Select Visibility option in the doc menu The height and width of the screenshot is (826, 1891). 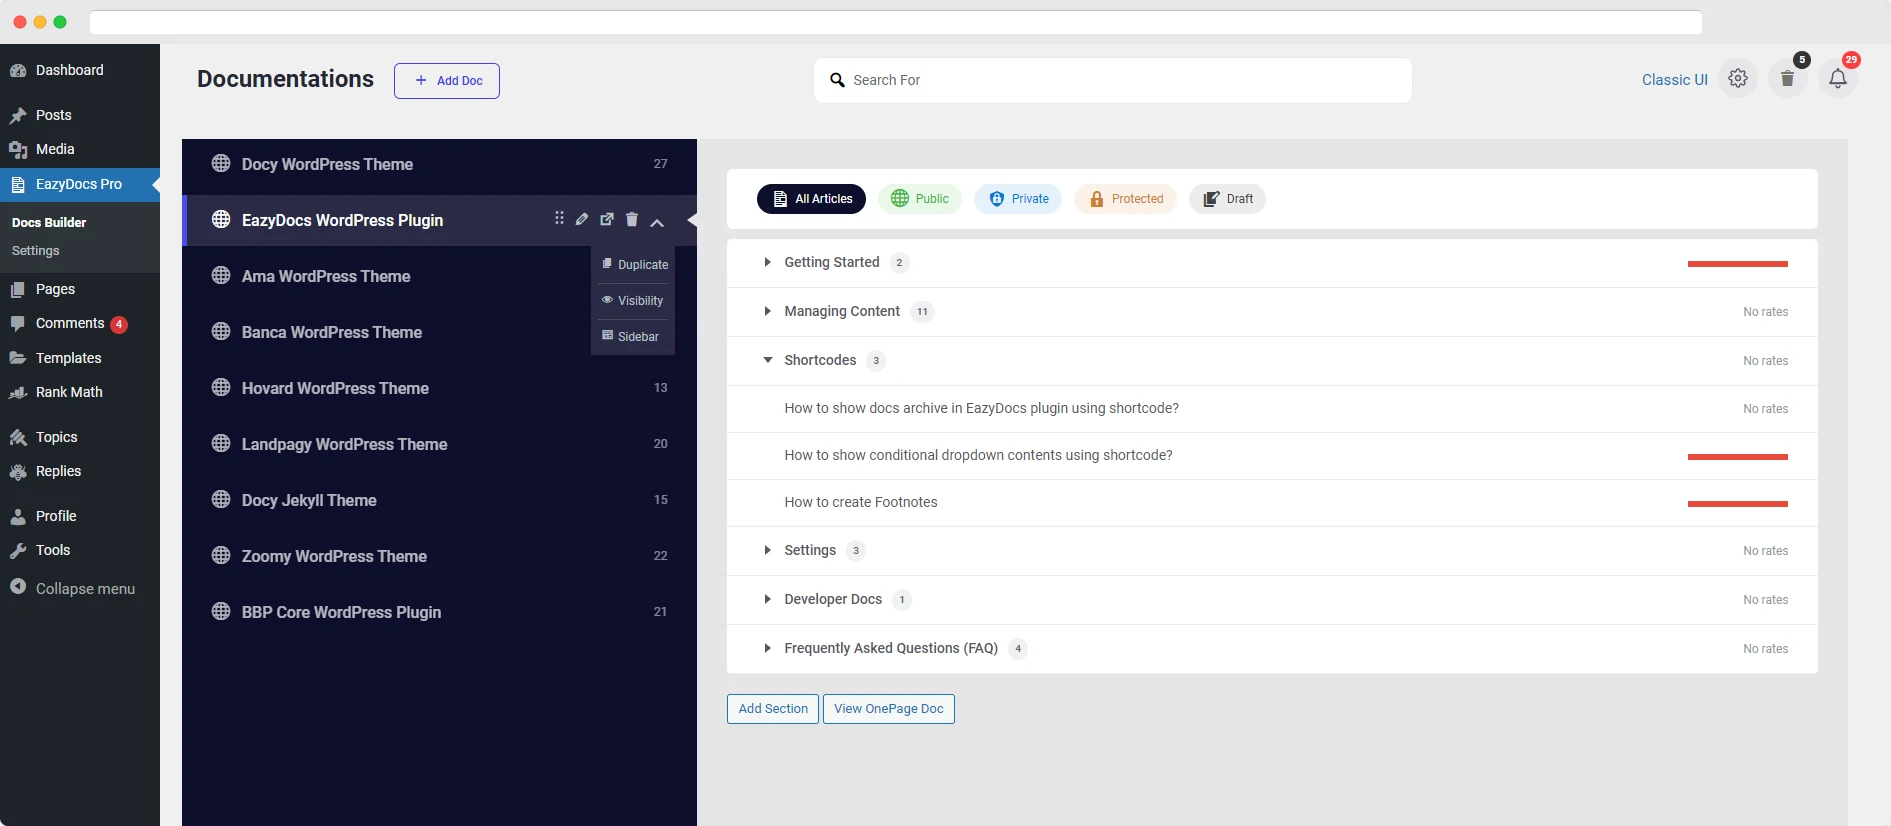pyautogui.click(x=633, y=300)
